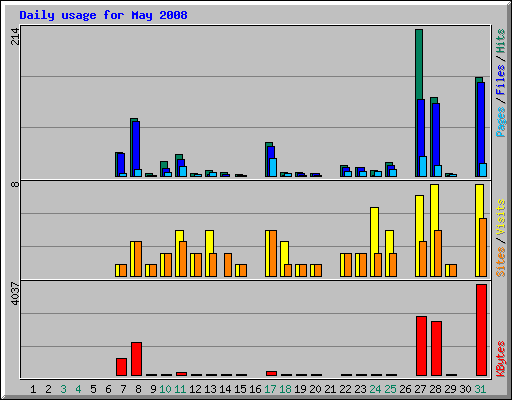Click the orange sites bar for day 17
This screenshot has height=400, width=512.
(x=273, y=253)
